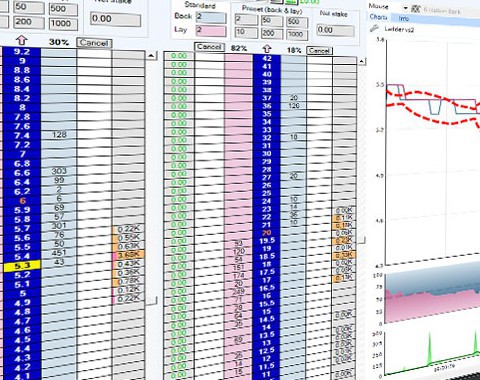Click Cancel button next to 82%
Image resolution: width=480 pixels, height=380 pixels.
209,47
